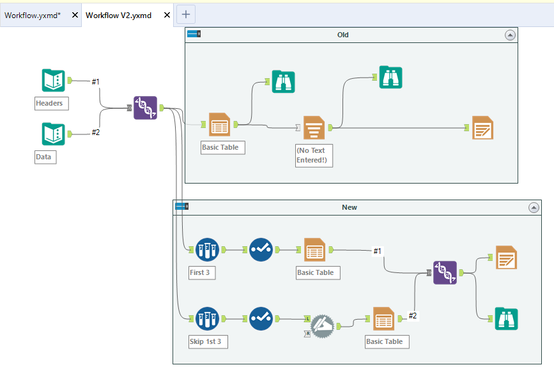This screenshot has width=554, height=371.
Task: Close the Workflow V2.yxmd tab
Action: 167,15
